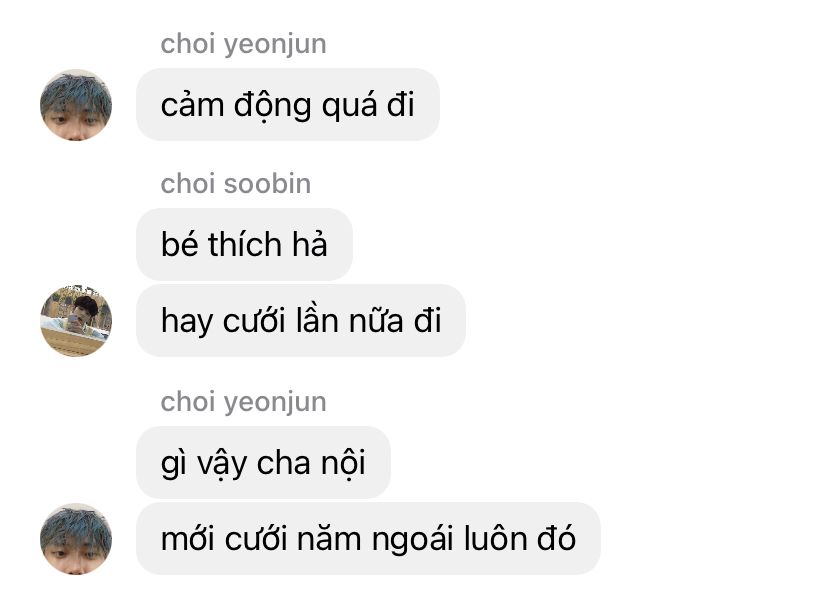828x590 pixels.
Task: Select the 'bé thích hả' message bubble
Action: click(244, 245)
